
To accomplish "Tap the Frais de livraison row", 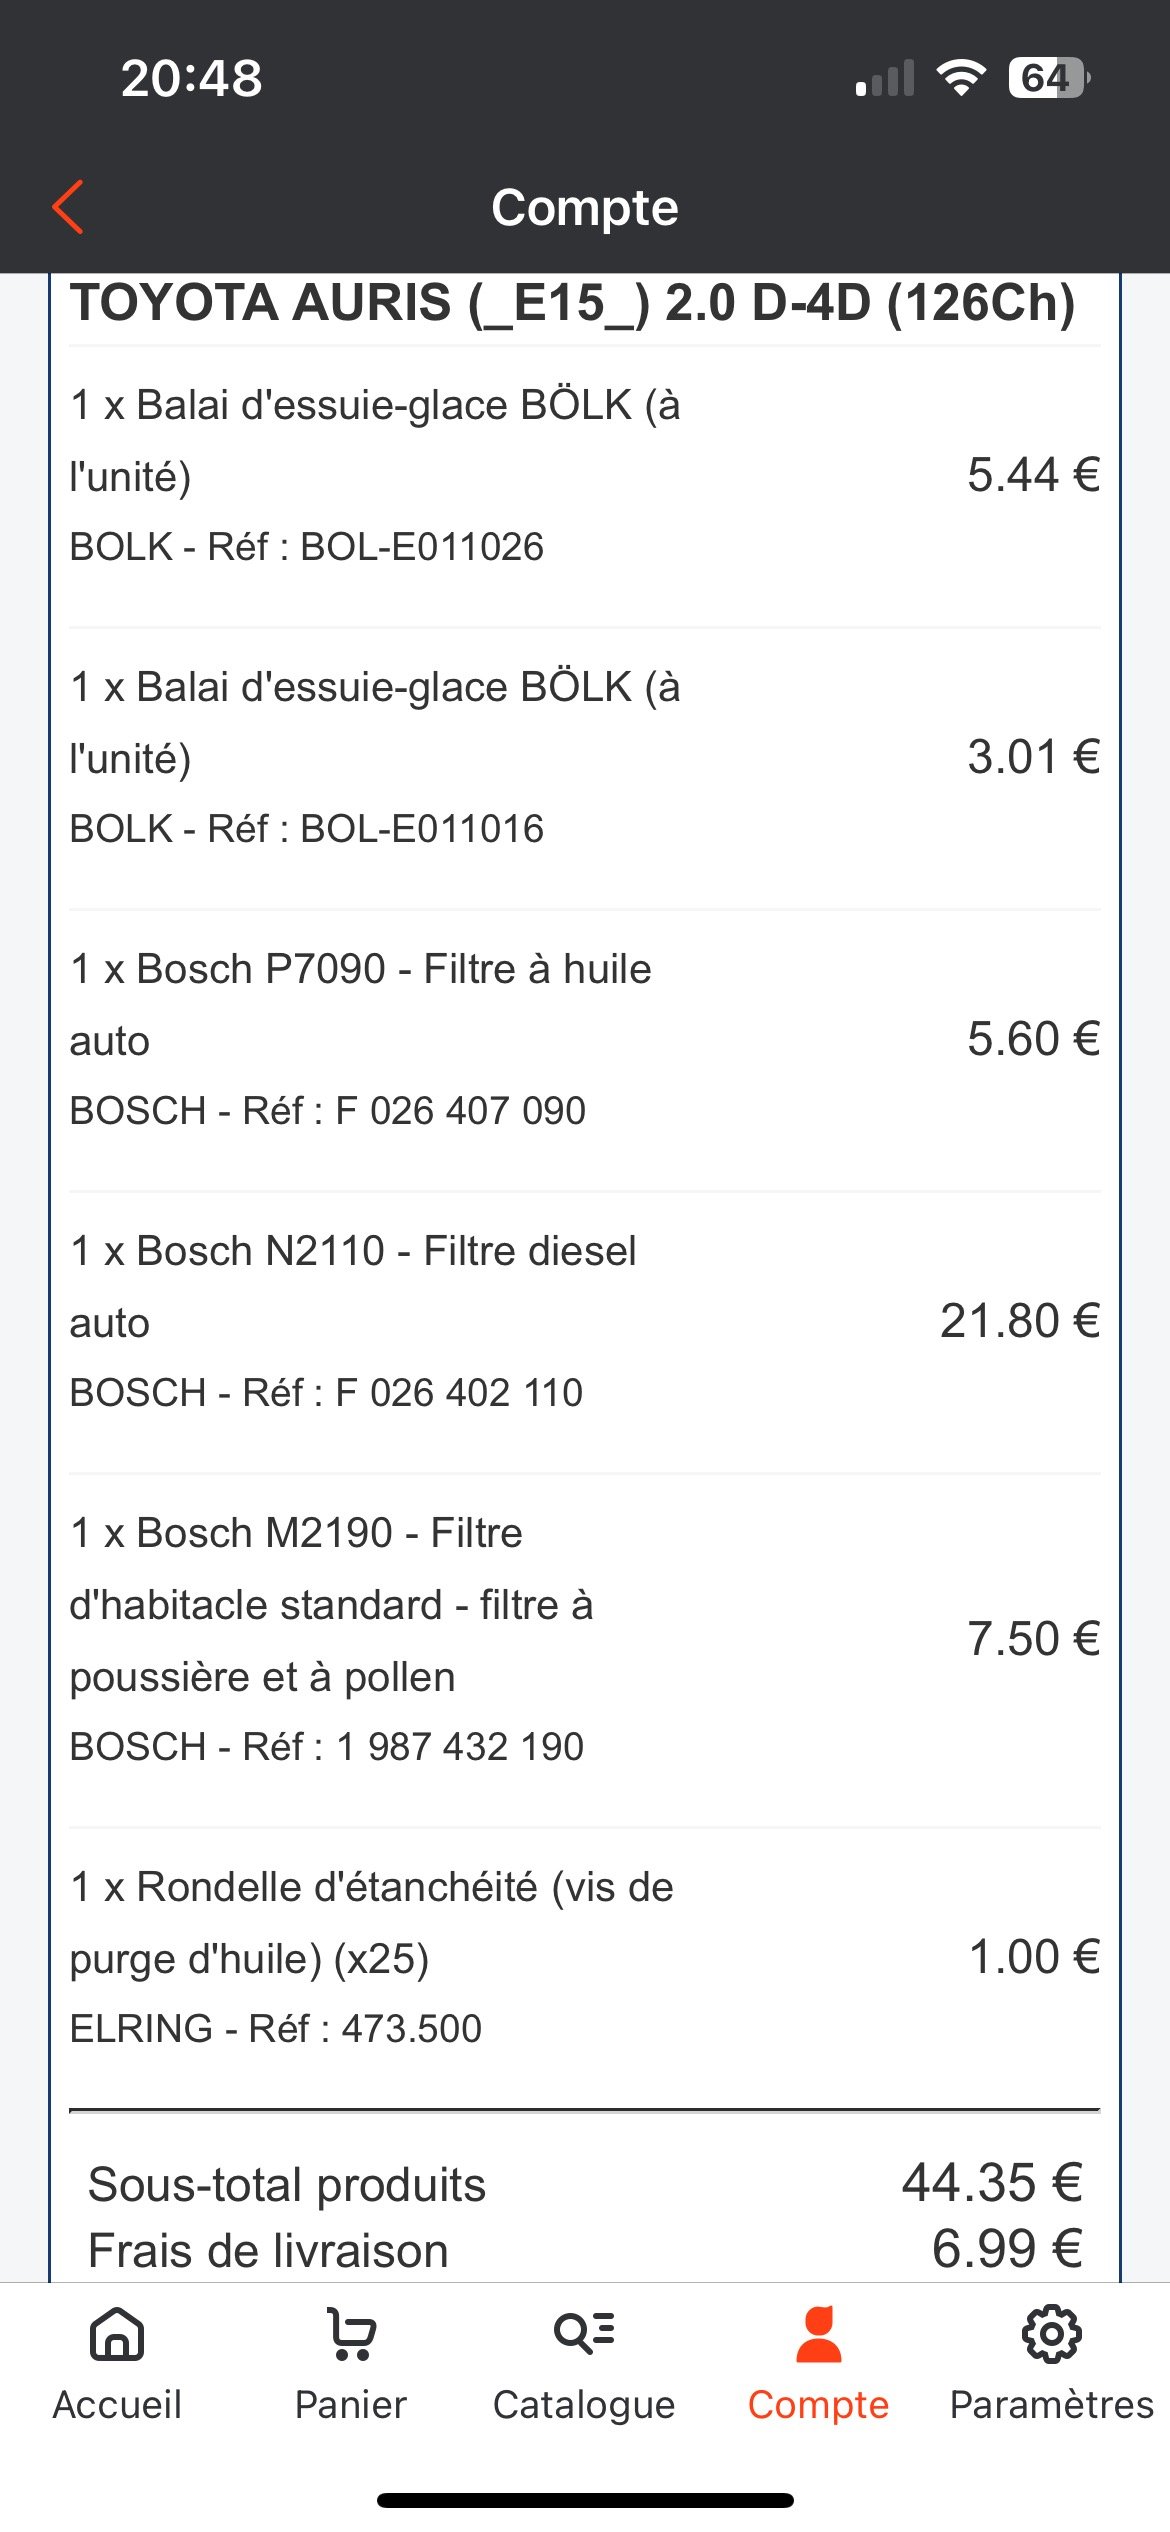I will 585,2250.
